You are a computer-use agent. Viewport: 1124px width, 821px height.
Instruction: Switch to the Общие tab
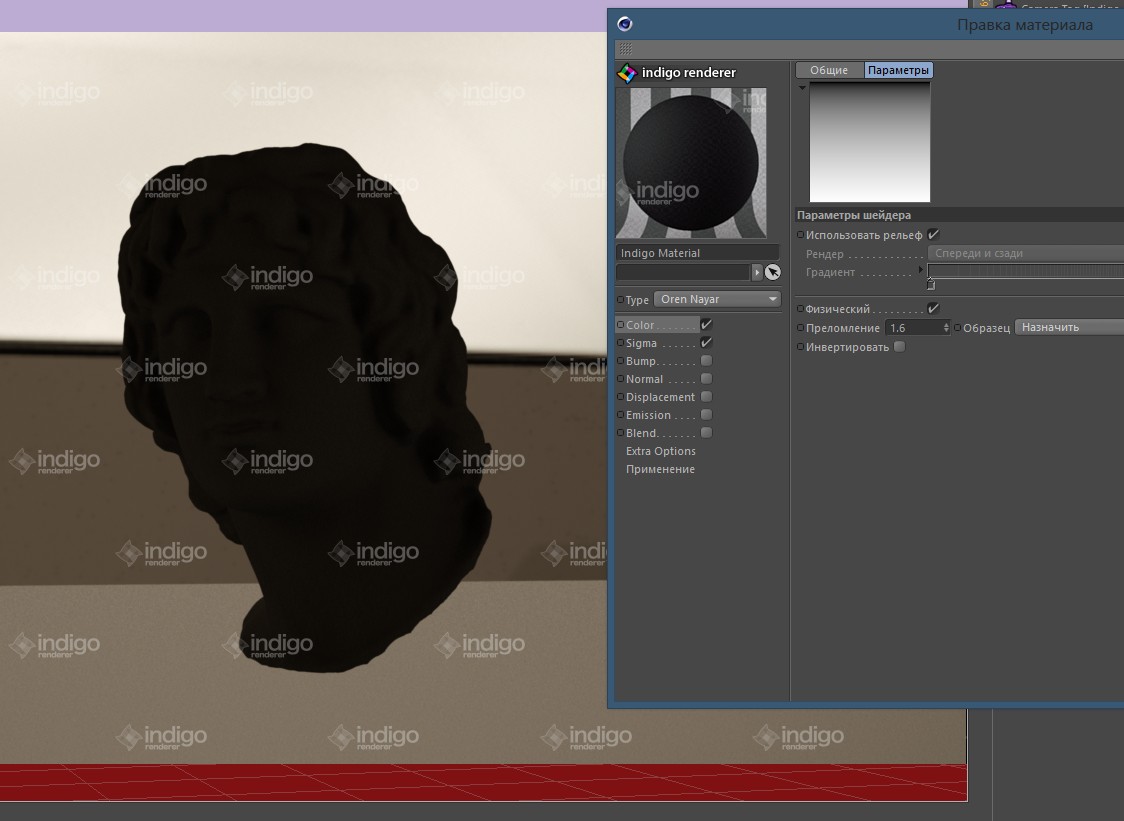click(829, 70)
